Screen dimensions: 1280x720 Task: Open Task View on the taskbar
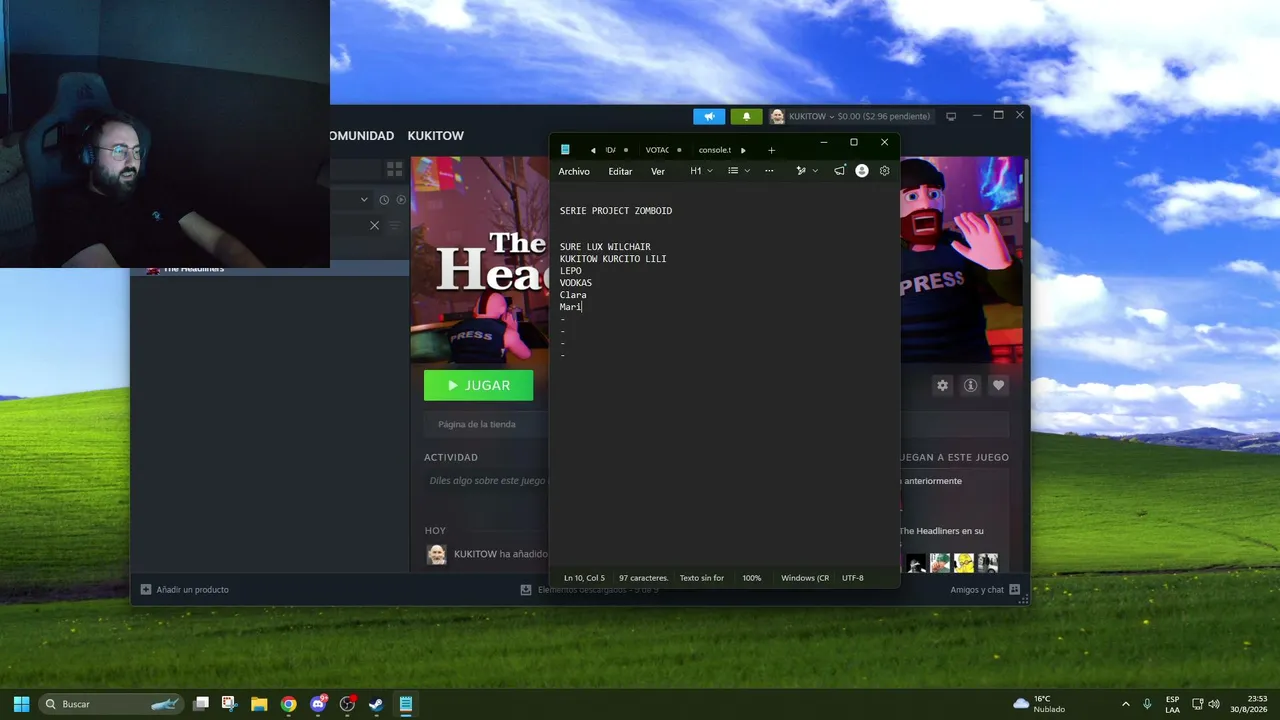pyautogui.click(x=201, y=704)
